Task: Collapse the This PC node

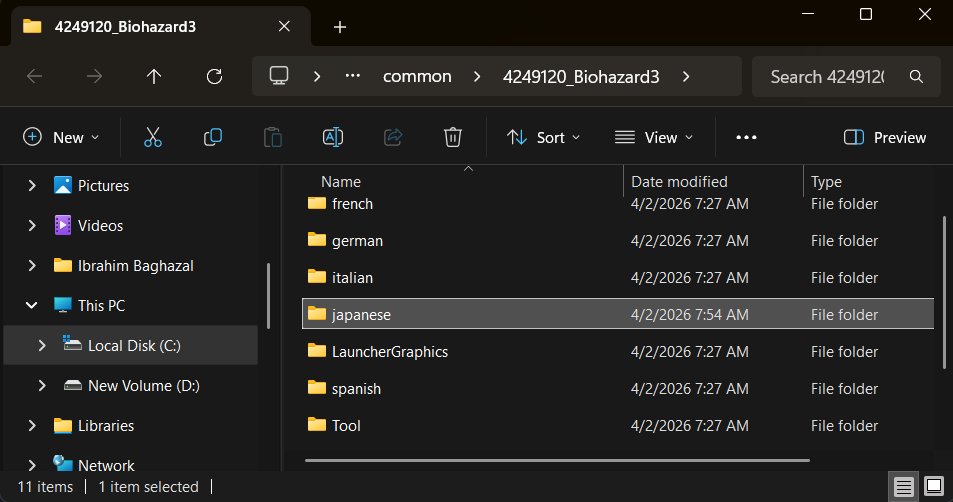Action: click(32, 305)
